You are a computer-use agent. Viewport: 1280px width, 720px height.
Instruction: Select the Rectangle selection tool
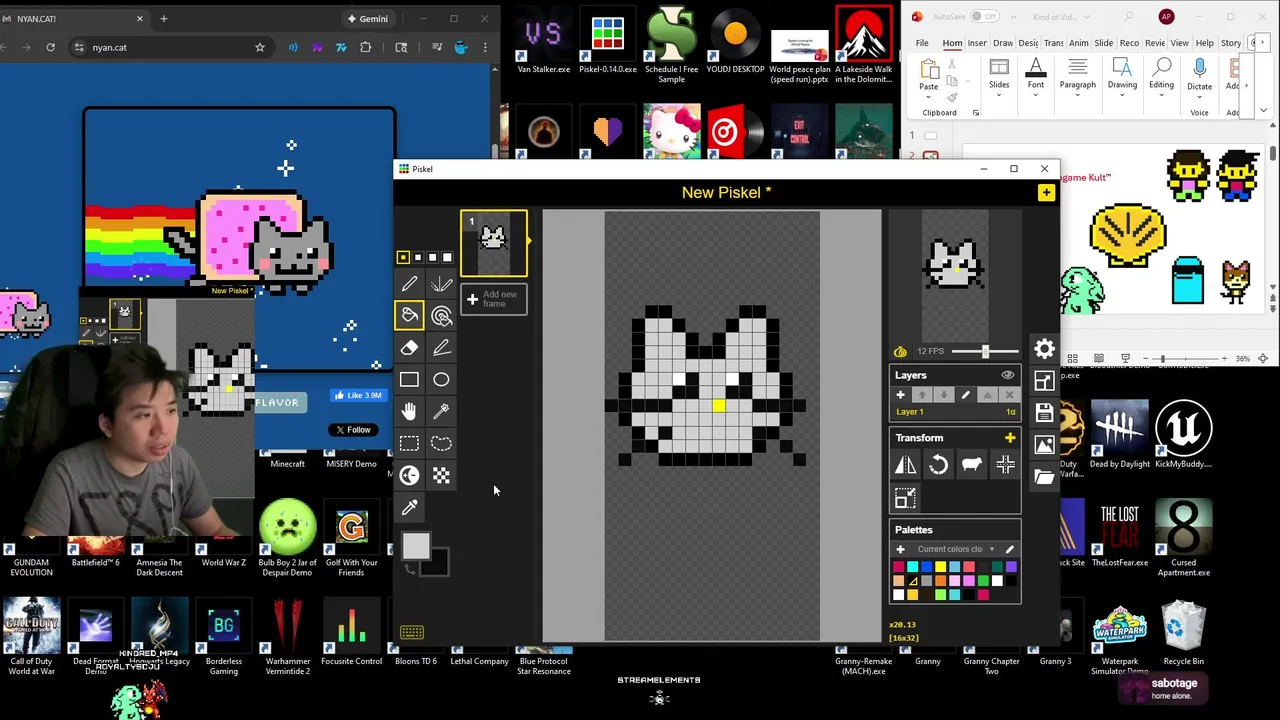[409, 444]
